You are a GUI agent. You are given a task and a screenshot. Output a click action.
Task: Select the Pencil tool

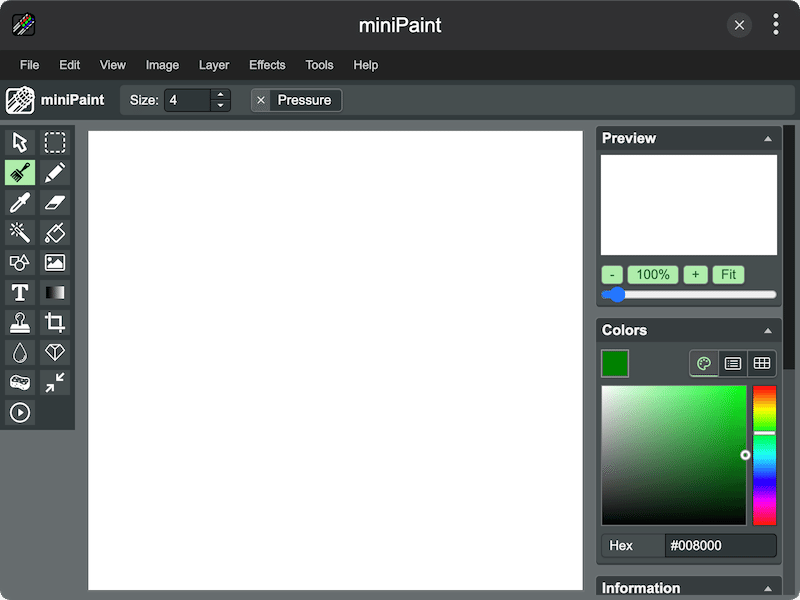click(x=55, y=172)
